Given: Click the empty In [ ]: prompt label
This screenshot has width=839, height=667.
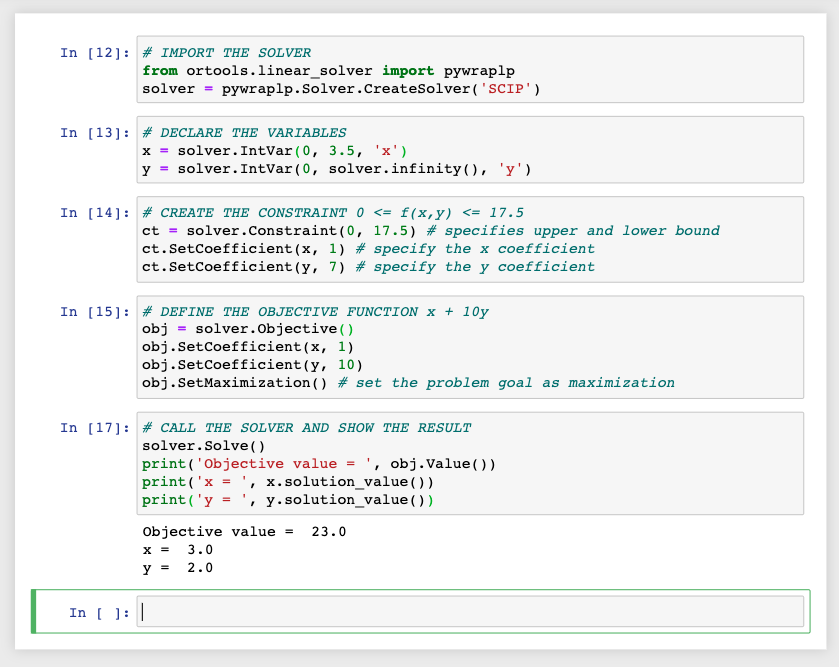Looking at the screenshot, I should (x=99, y=613).
